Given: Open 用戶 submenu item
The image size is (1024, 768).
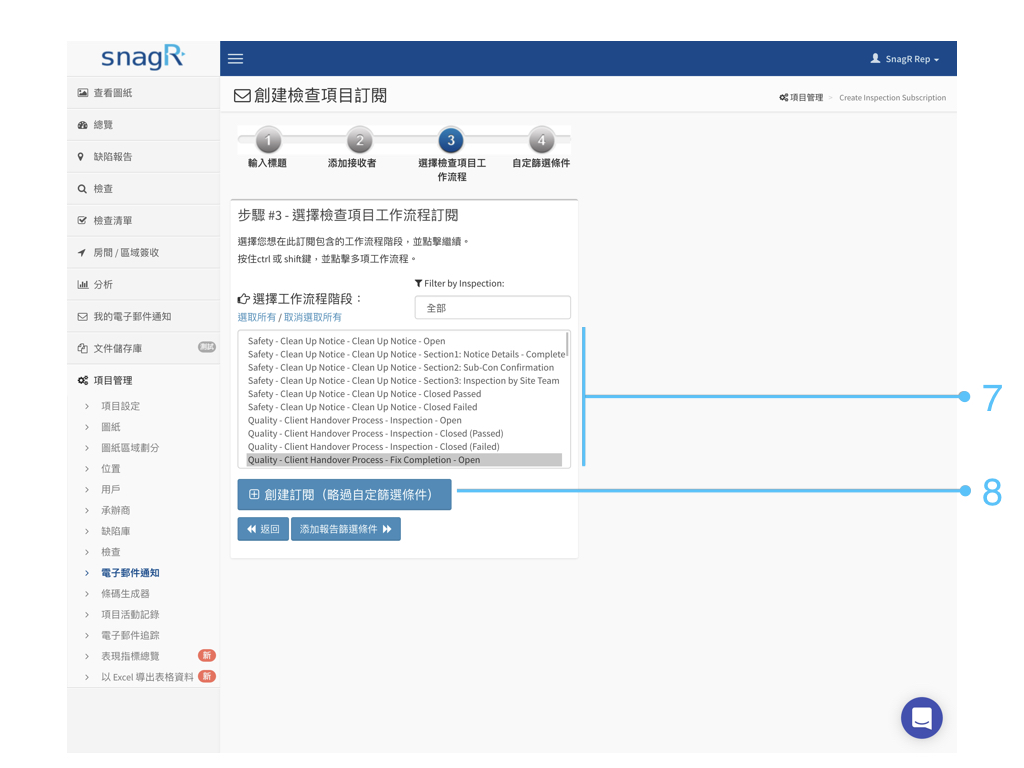Looking at the screenshot, I should [110, 490].
